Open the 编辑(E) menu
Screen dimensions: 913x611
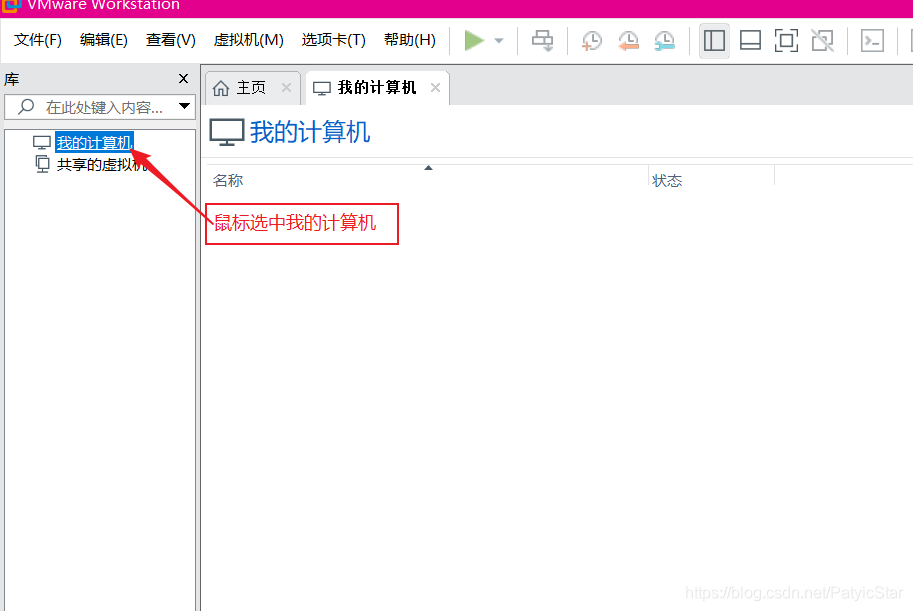104,40
